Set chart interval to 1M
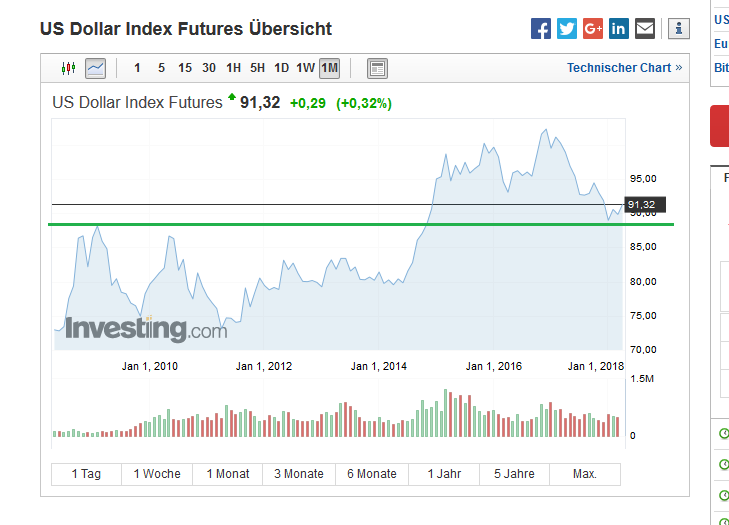 click(330, 68)
